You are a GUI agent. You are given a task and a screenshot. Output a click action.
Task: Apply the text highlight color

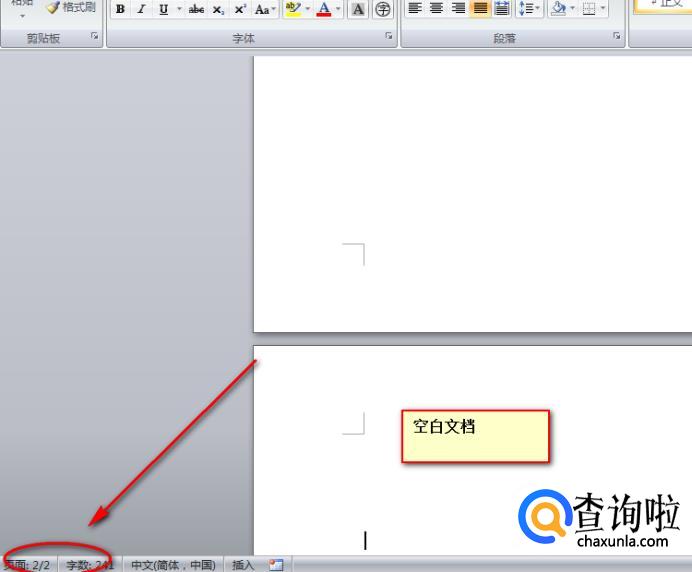click(293, 9)
